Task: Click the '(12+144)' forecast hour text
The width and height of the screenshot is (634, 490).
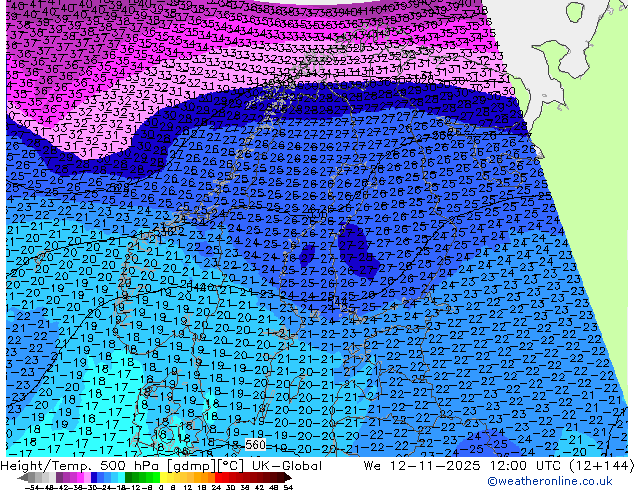Action: 602,466
